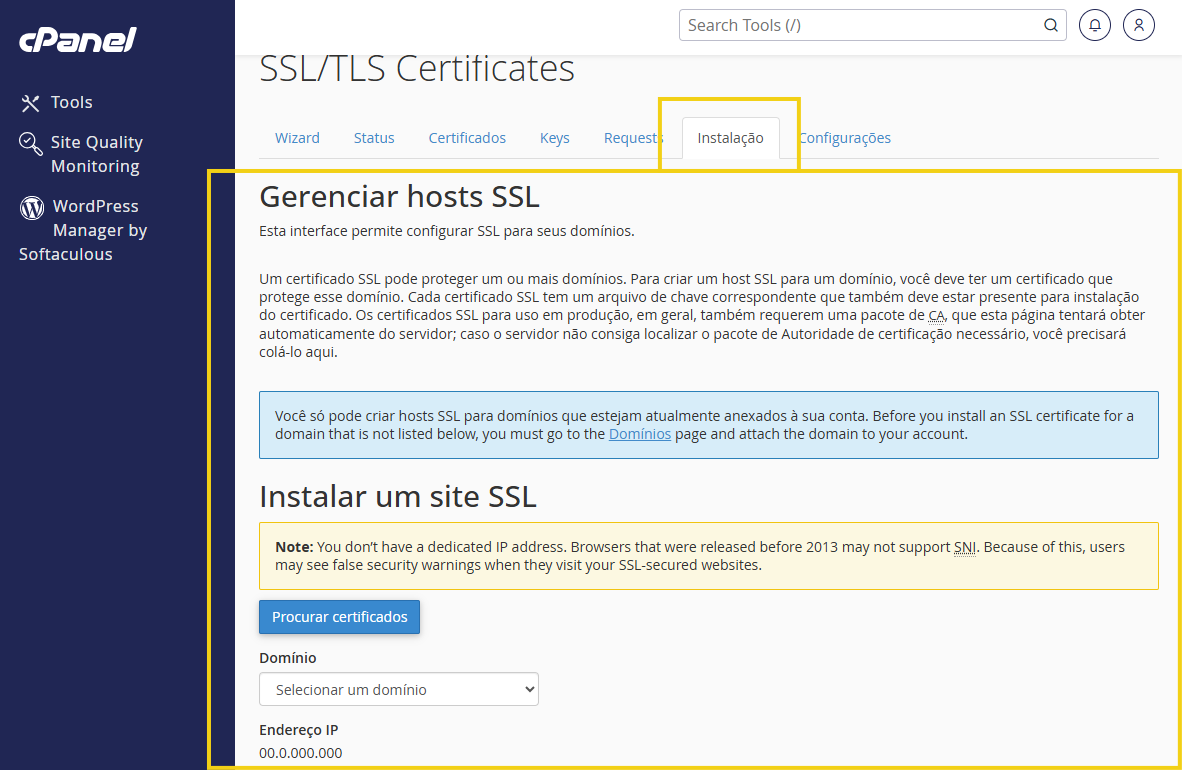Switch to the Configurações tab

coord(844,138)
